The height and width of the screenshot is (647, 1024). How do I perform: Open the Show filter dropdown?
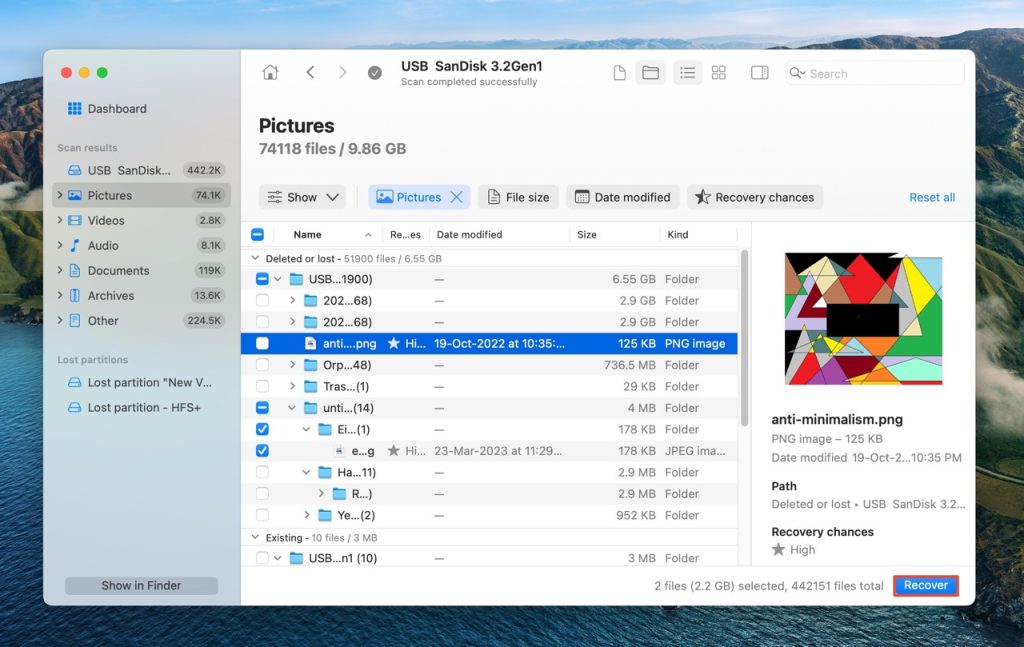click(x=303, y=197)
